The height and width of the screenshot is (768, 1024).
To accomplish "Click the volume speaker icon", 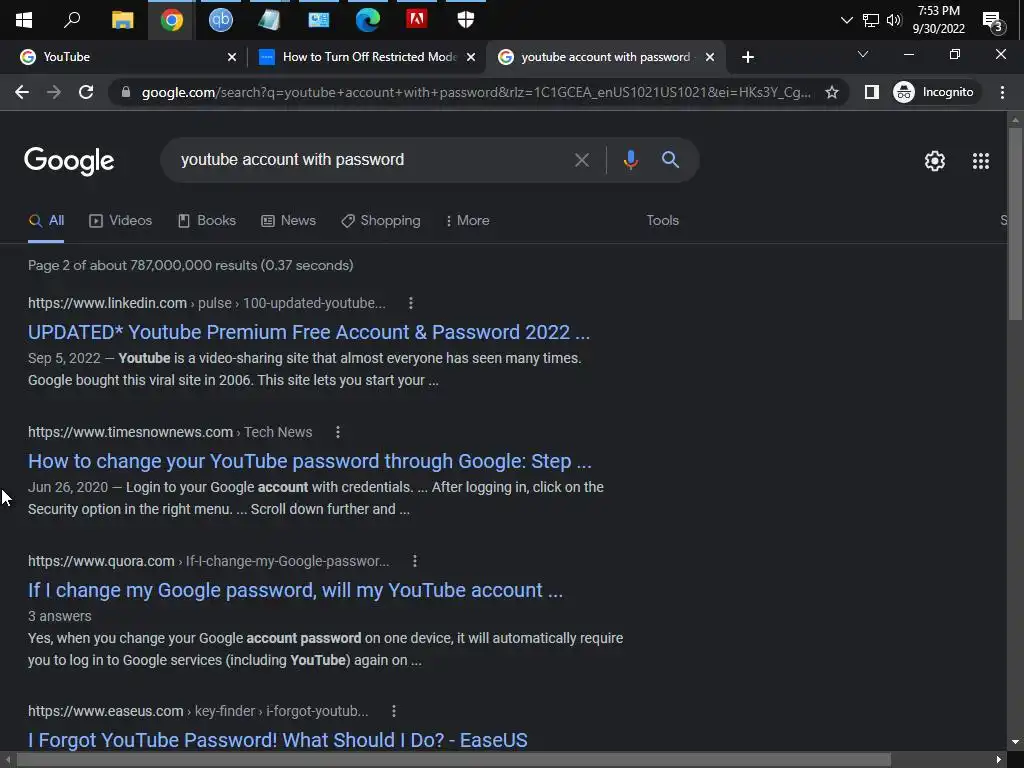I will (x=894, y=20).
